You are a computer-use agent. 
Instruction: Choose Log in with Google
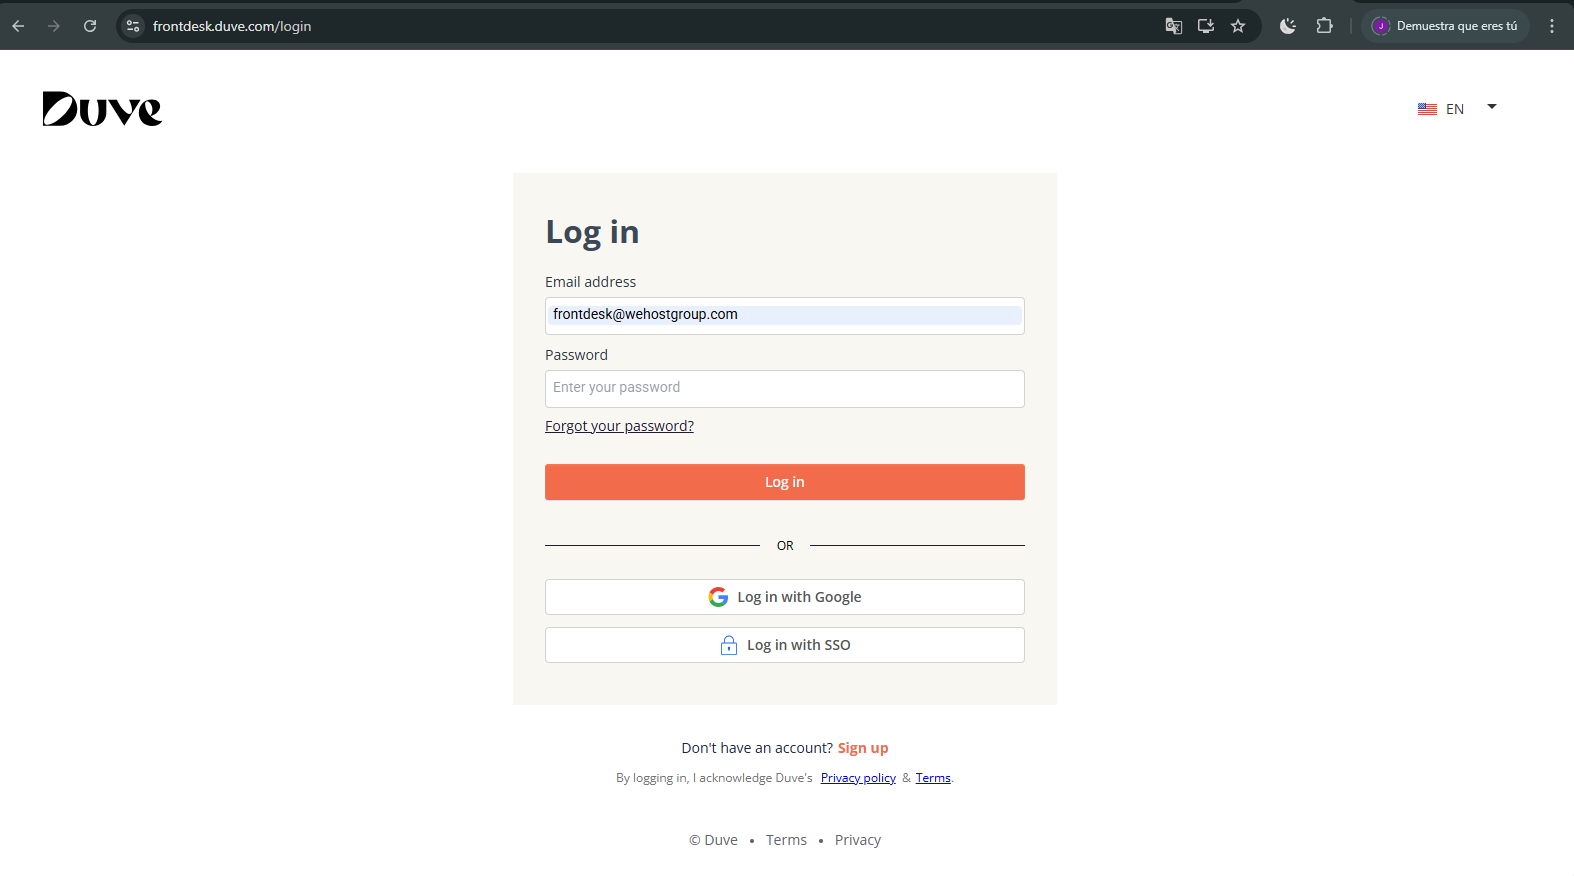(785, 597)
